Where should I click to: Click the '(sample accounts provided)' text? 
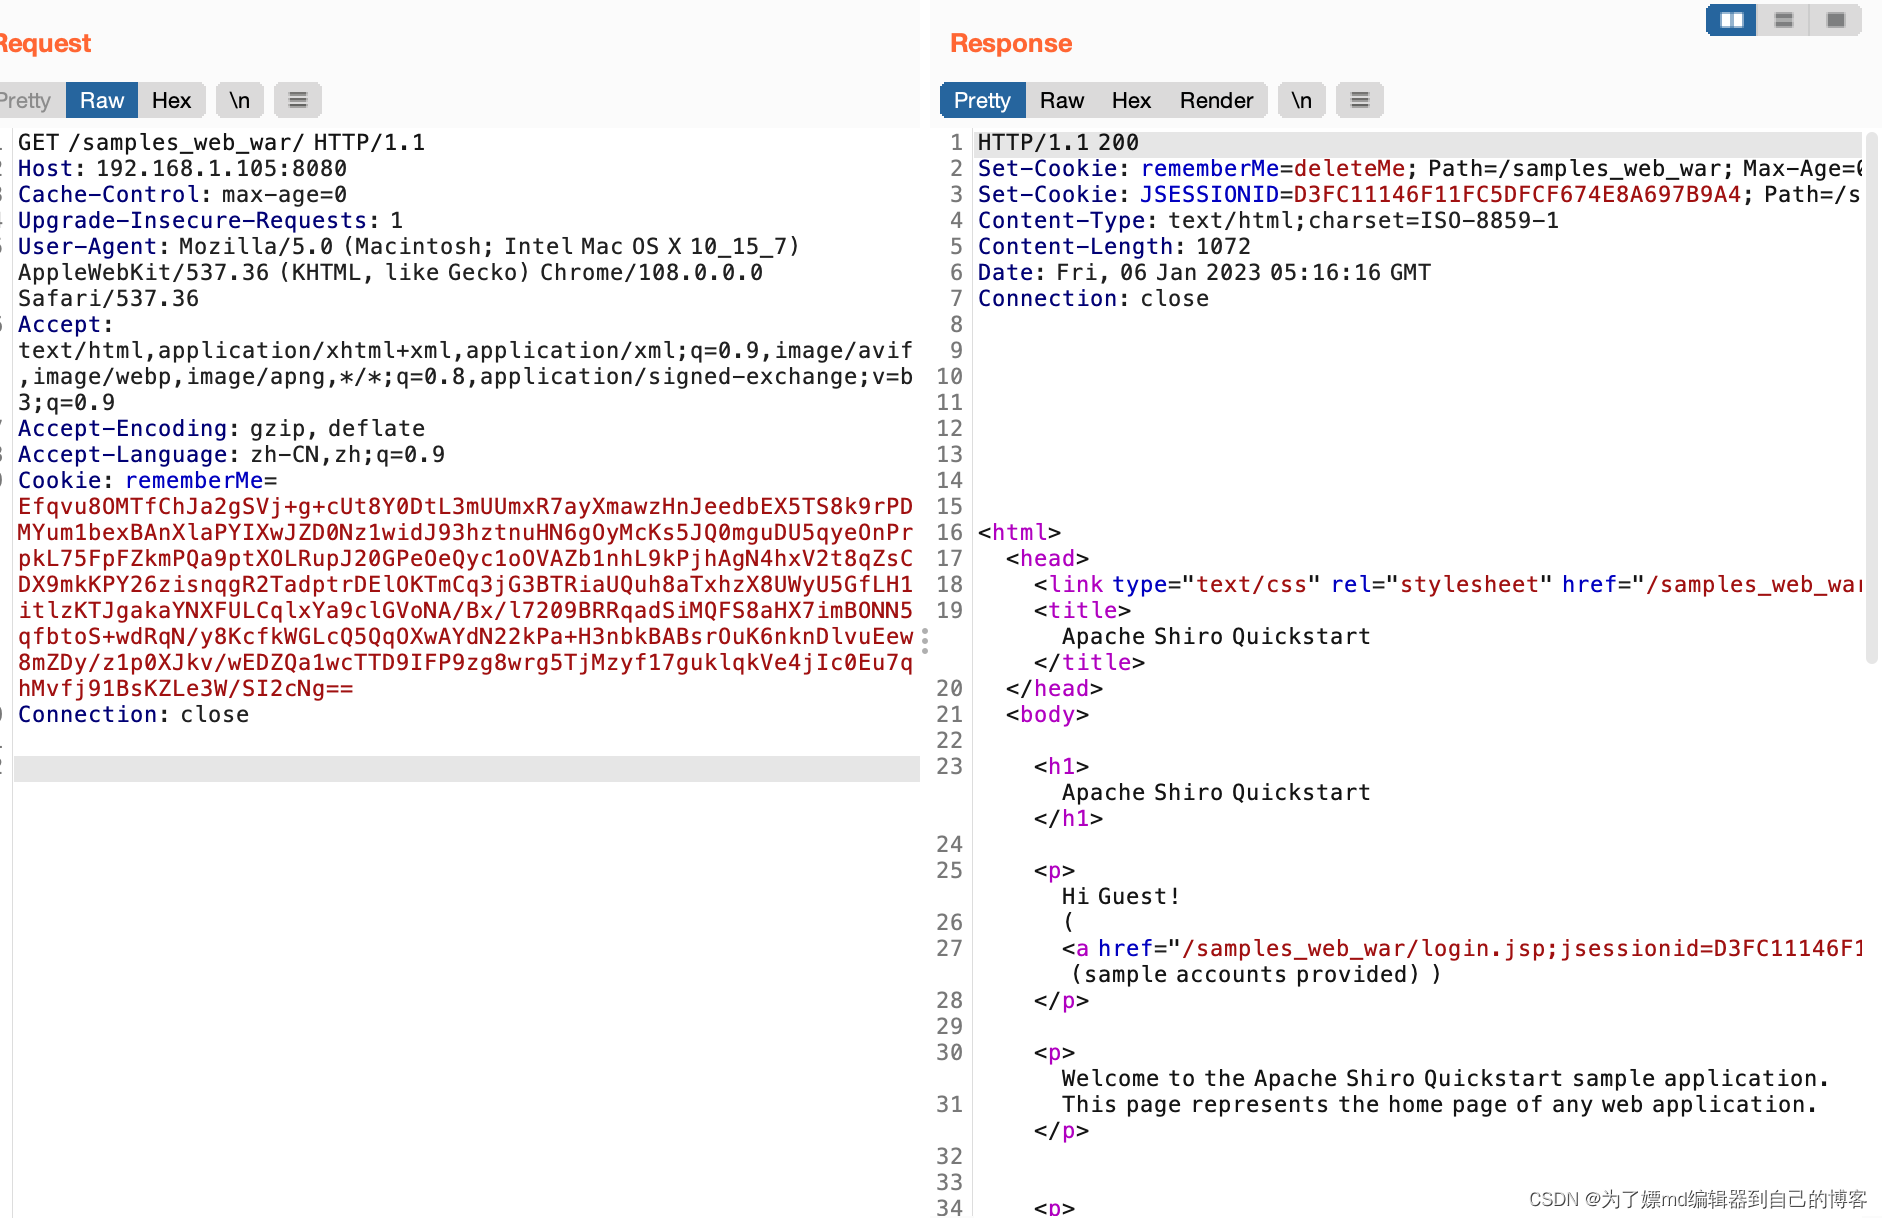(1245, 974)
